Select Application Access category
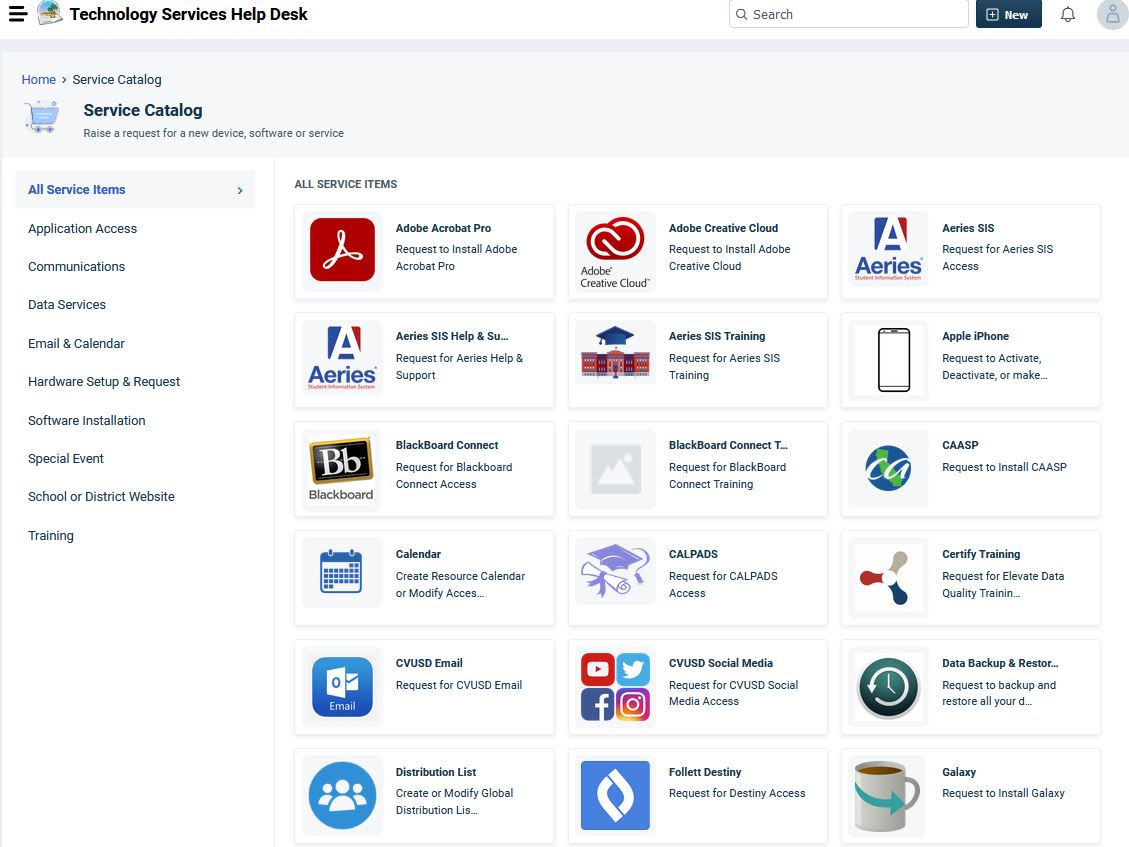The height and width of the screenshot is (847, 1129). pos(82,228)
